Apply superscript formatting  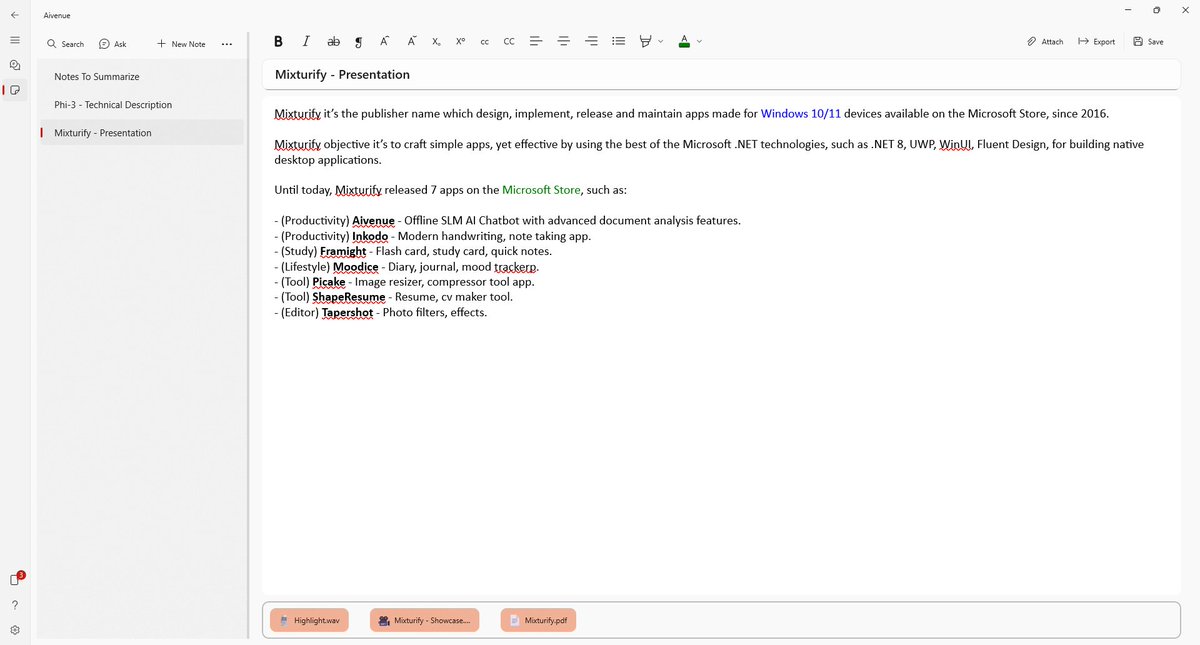click(x=460, y=42)
